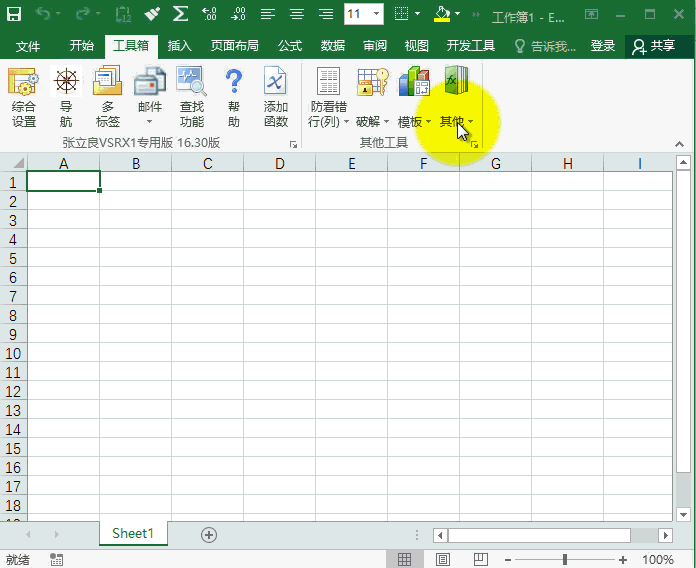The width and height of the screenshot is (696, 568).
Task: Open the 导航 navigation wheel tool
Action: coord(66,98)
